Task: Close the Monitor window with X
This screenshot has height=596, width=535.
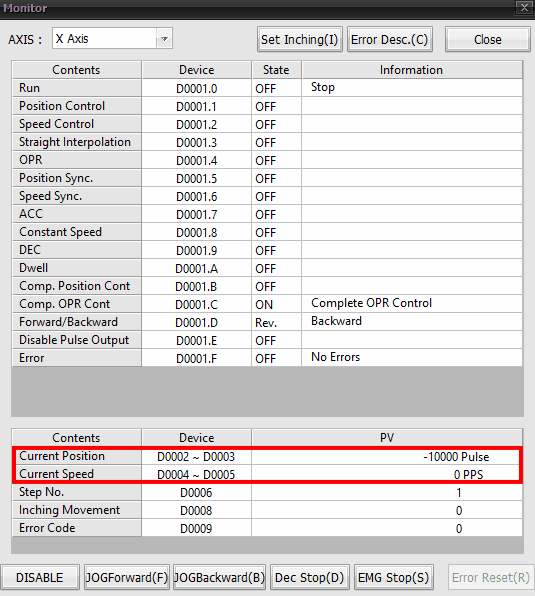Action: [524, 7]
